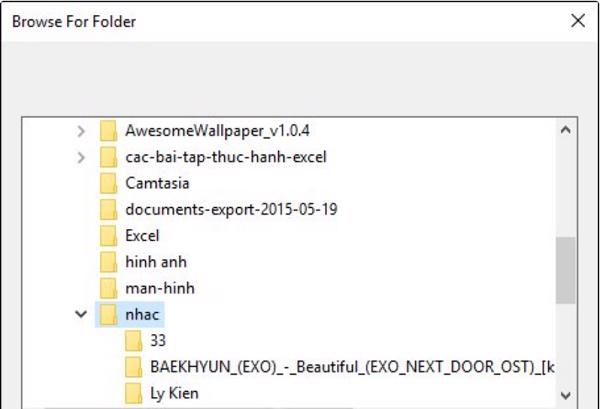Click the AwesomeWallpaper_v1.0.4 folder icon
600x409 pixels.
(x=109, y=131)
